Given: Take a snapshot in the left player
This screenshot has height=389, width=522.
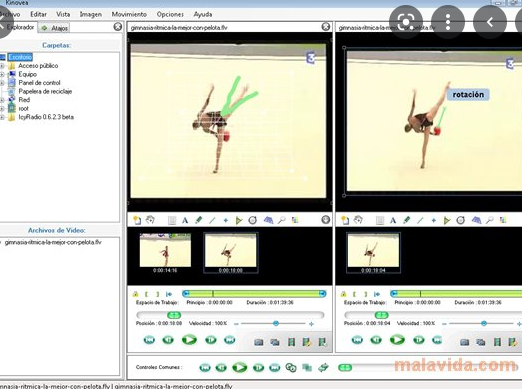Looking at the screenshot, I should [259, 342].
